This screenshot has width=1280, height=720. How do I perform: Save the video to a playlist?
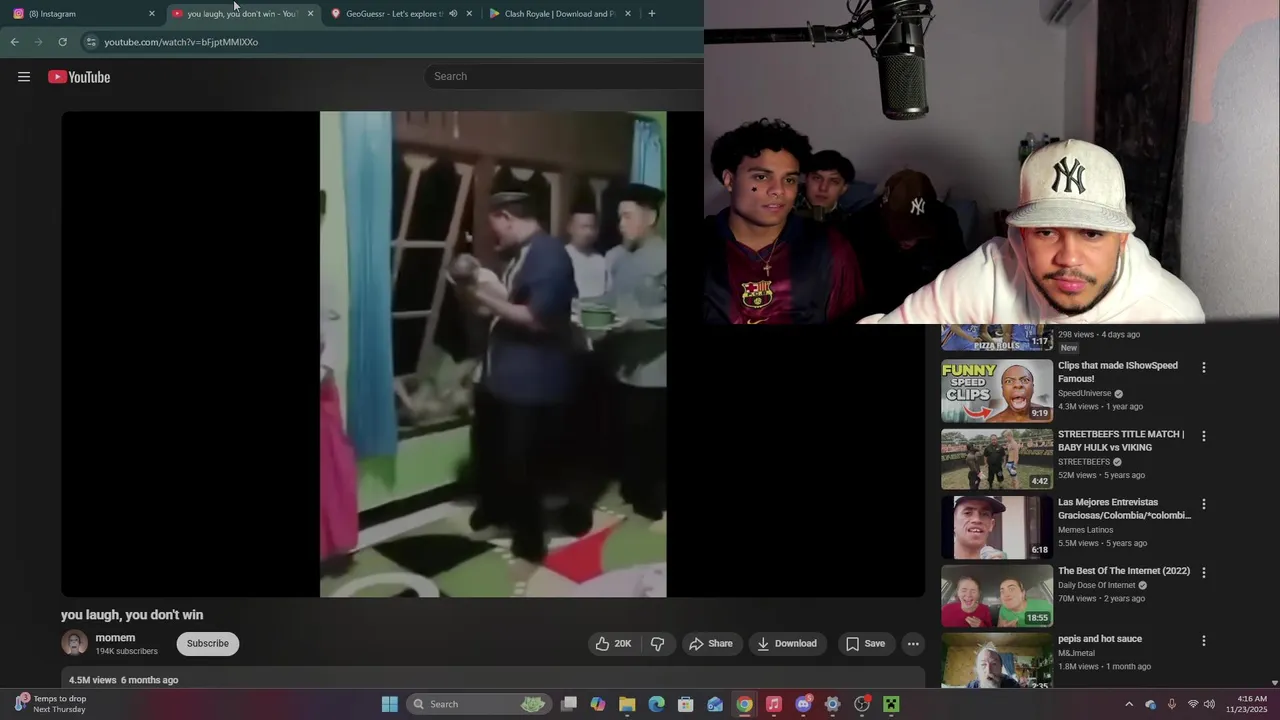[866, 643]
